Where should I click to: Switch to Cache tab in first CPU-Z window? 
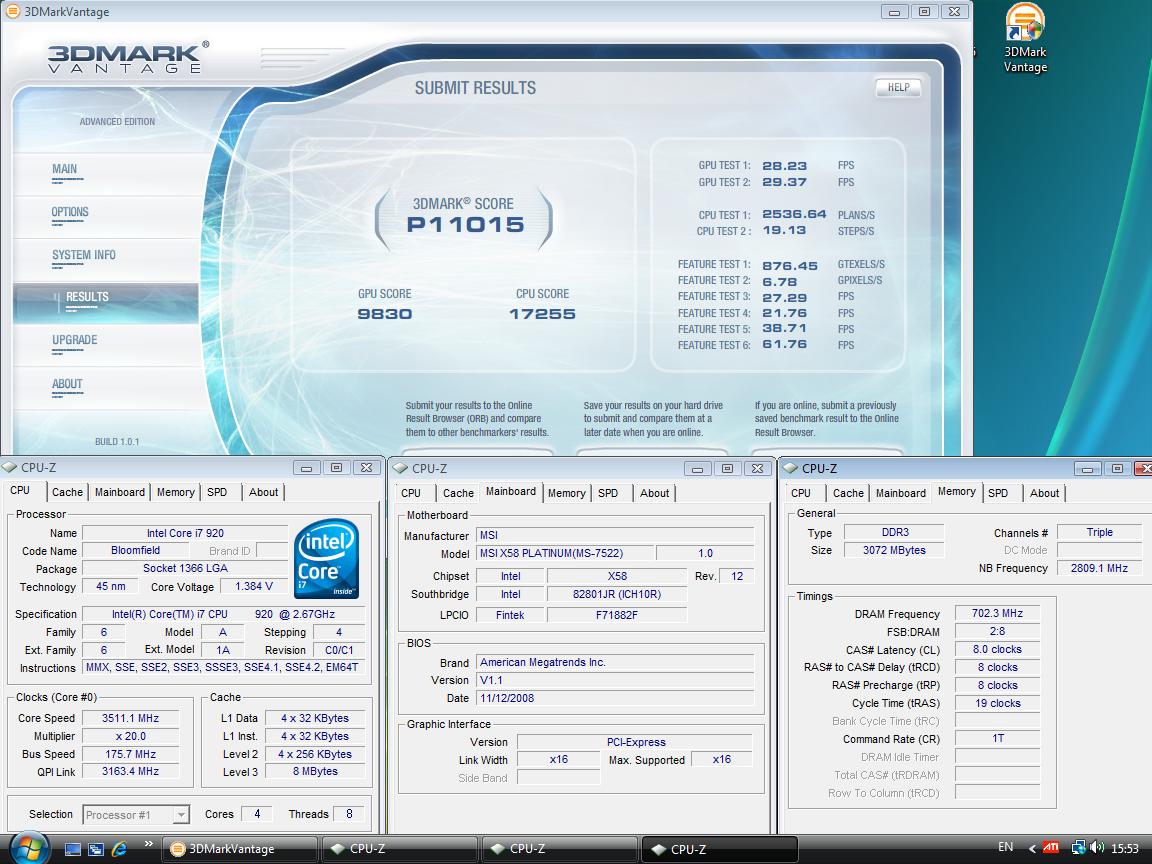pos(67,492)
